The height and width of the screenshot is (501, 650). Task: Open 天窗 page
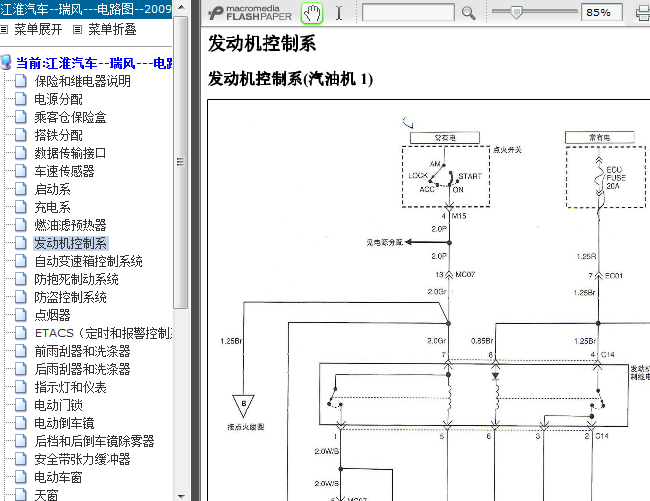coord(46,495)
